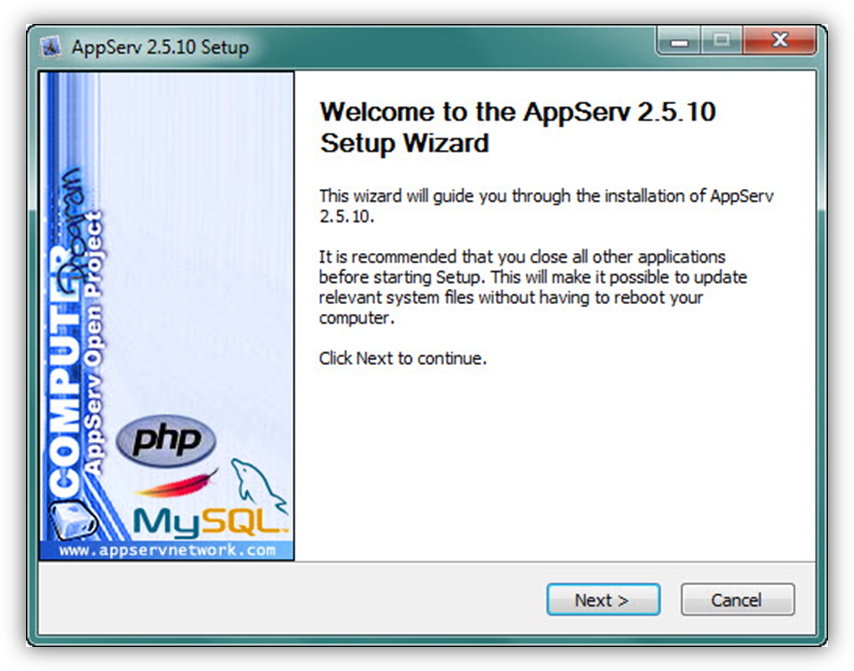
Task: Click the "AppServ 2.5.10 Setup" title bar text
Action: (x=160, y=47)
